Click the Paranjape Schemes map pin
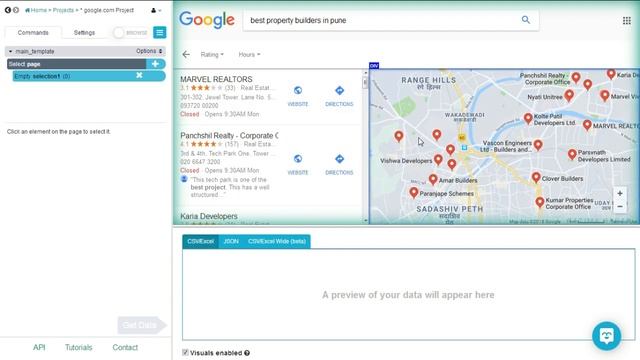640x360 pixels. [x=413, y=192]
